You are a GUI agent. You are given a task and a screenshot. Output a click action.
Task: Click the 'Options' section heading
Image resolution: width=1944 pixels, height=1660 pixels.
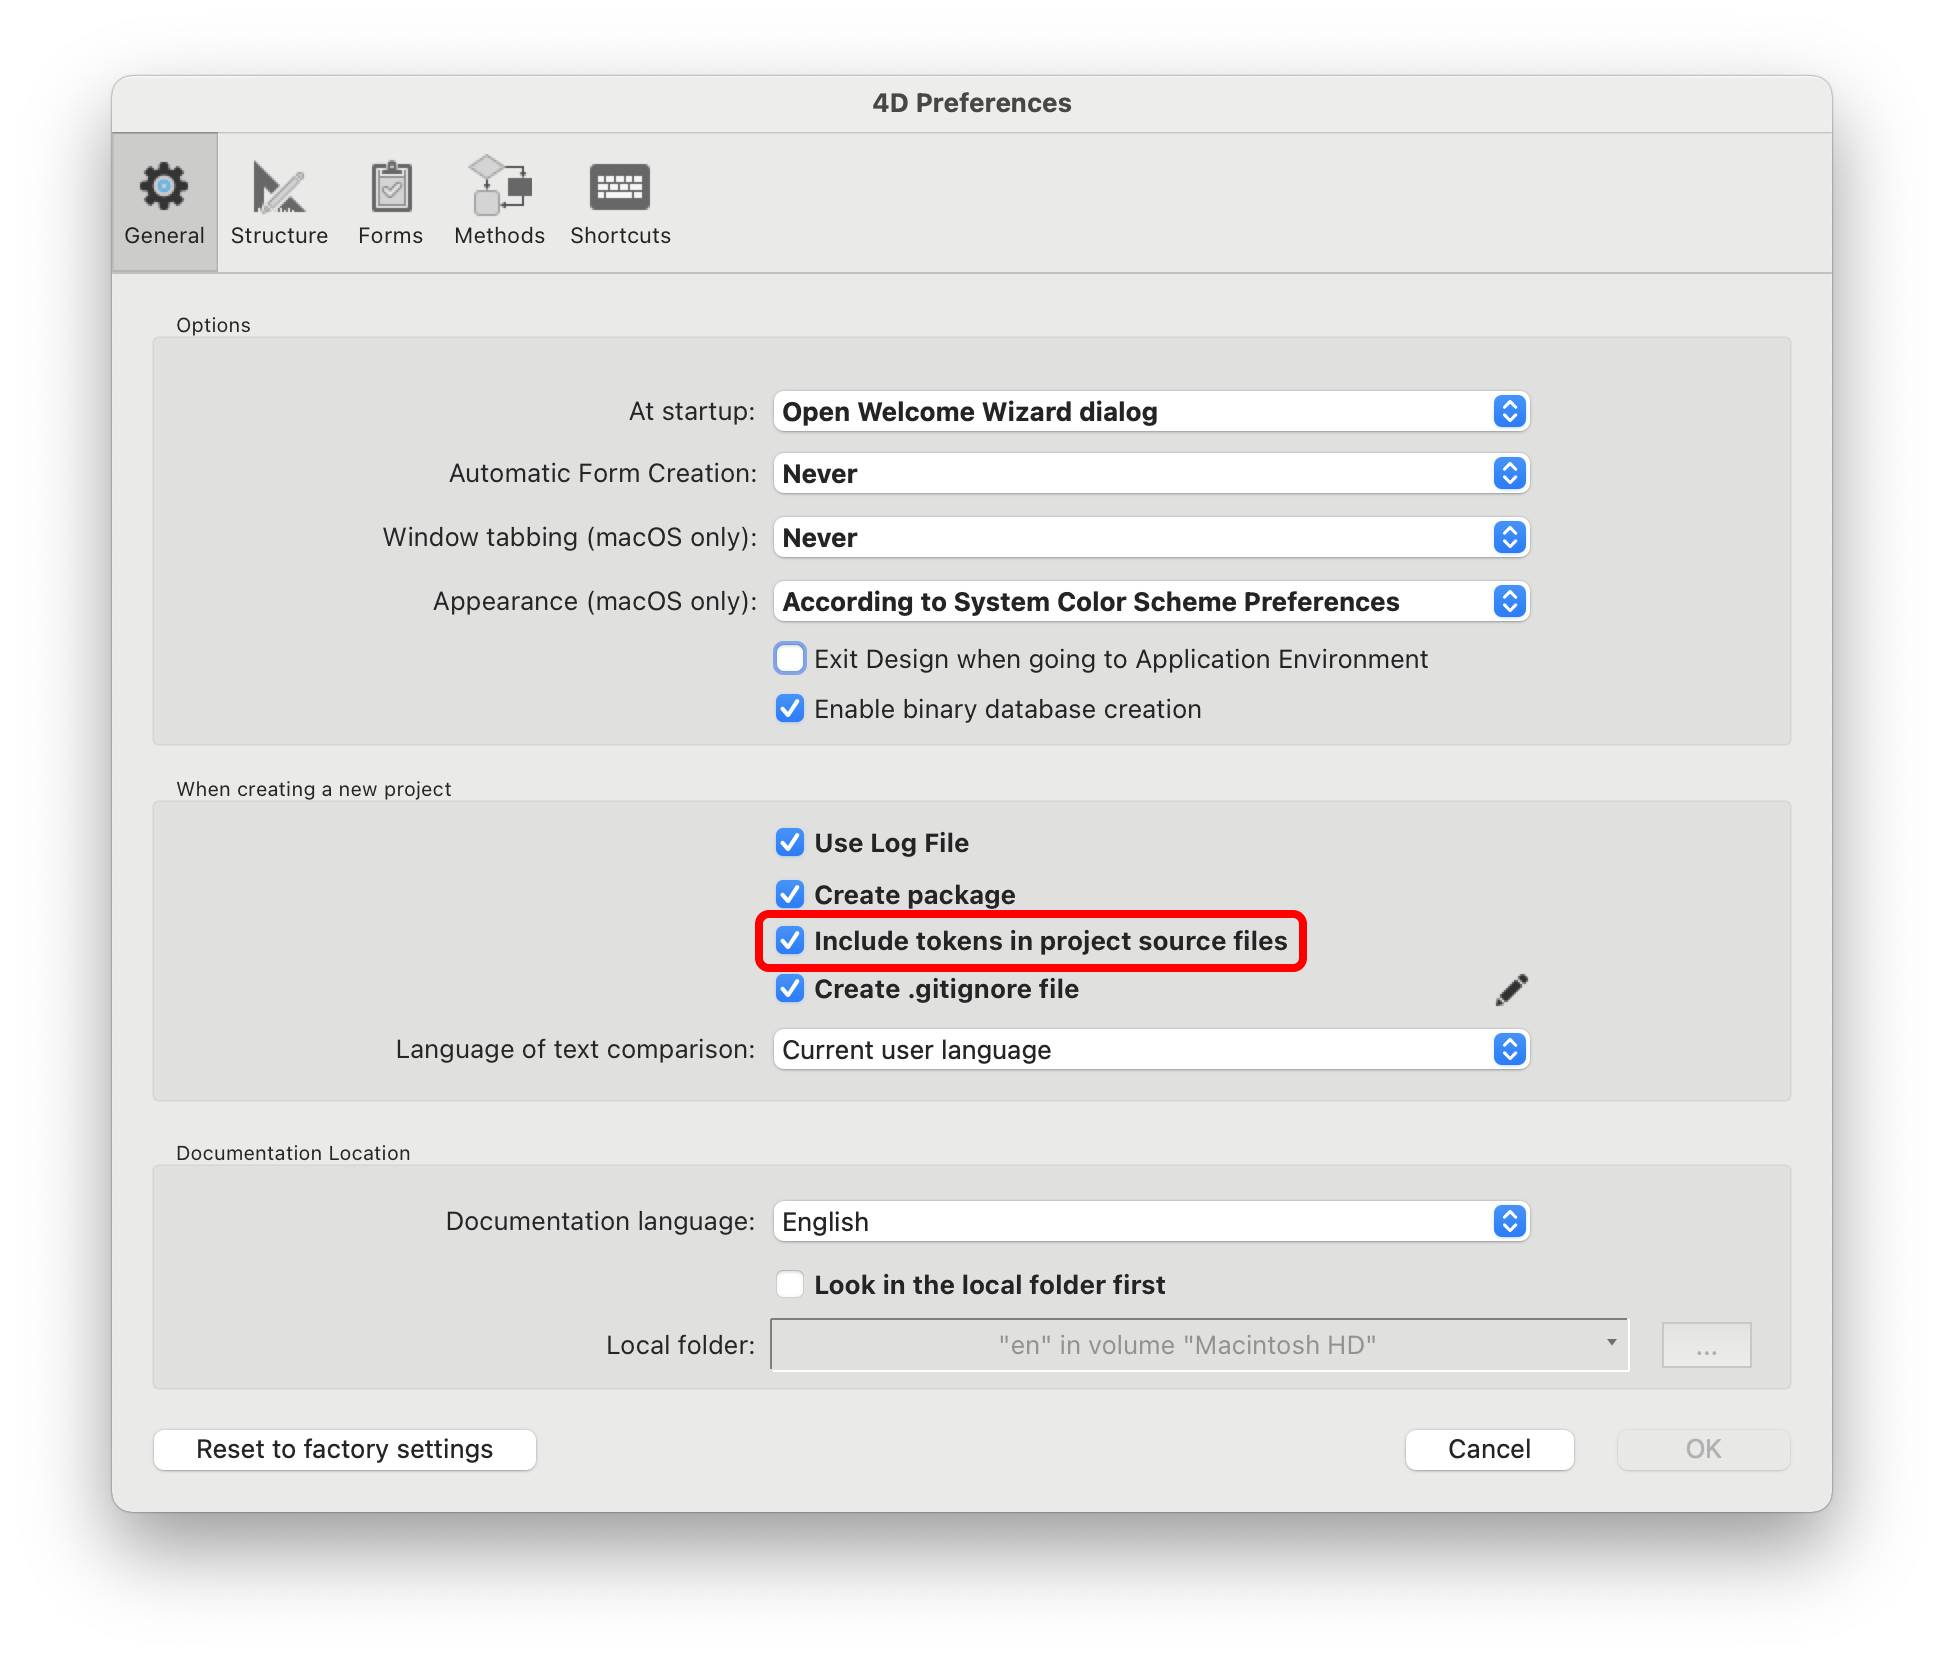coord(213,325)
